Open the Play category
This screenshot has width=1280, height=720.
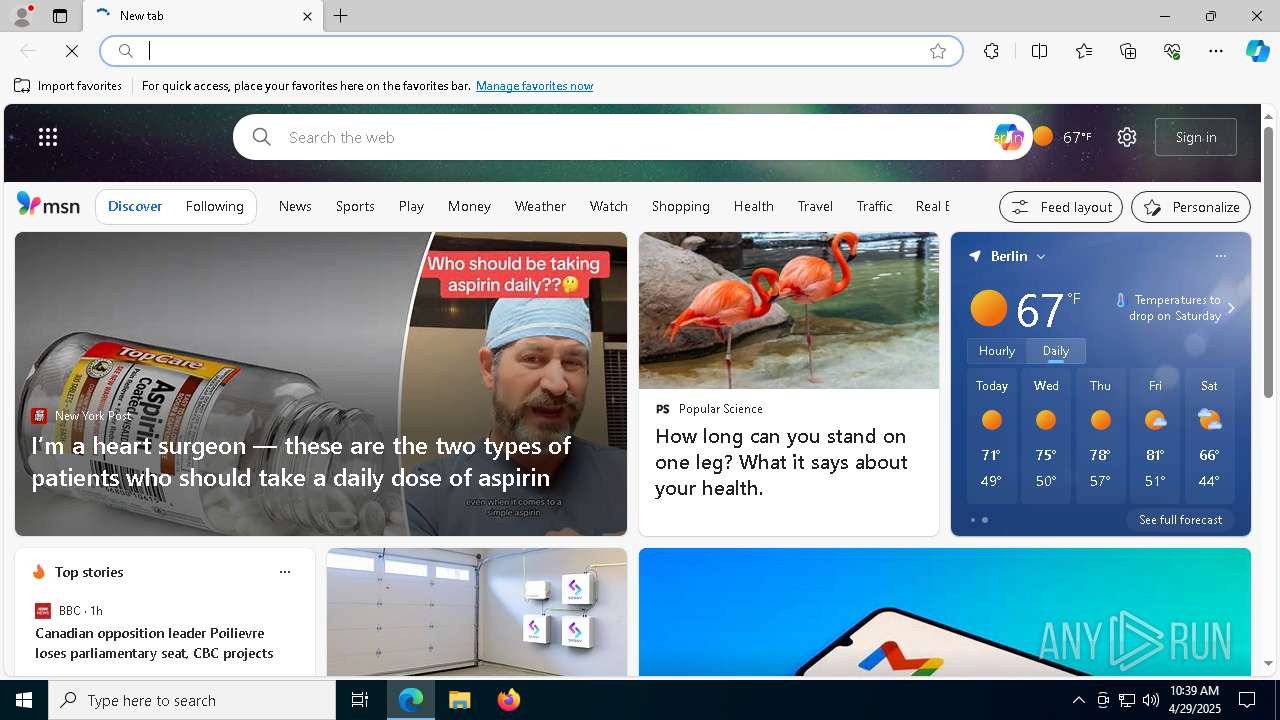[x=411, y=206]
